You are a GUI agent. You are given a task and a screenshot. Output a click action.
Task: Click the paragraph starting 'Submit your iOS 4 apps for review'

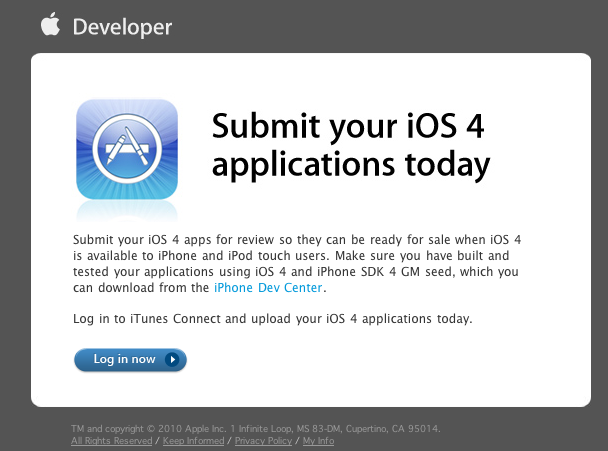(297, 264)
